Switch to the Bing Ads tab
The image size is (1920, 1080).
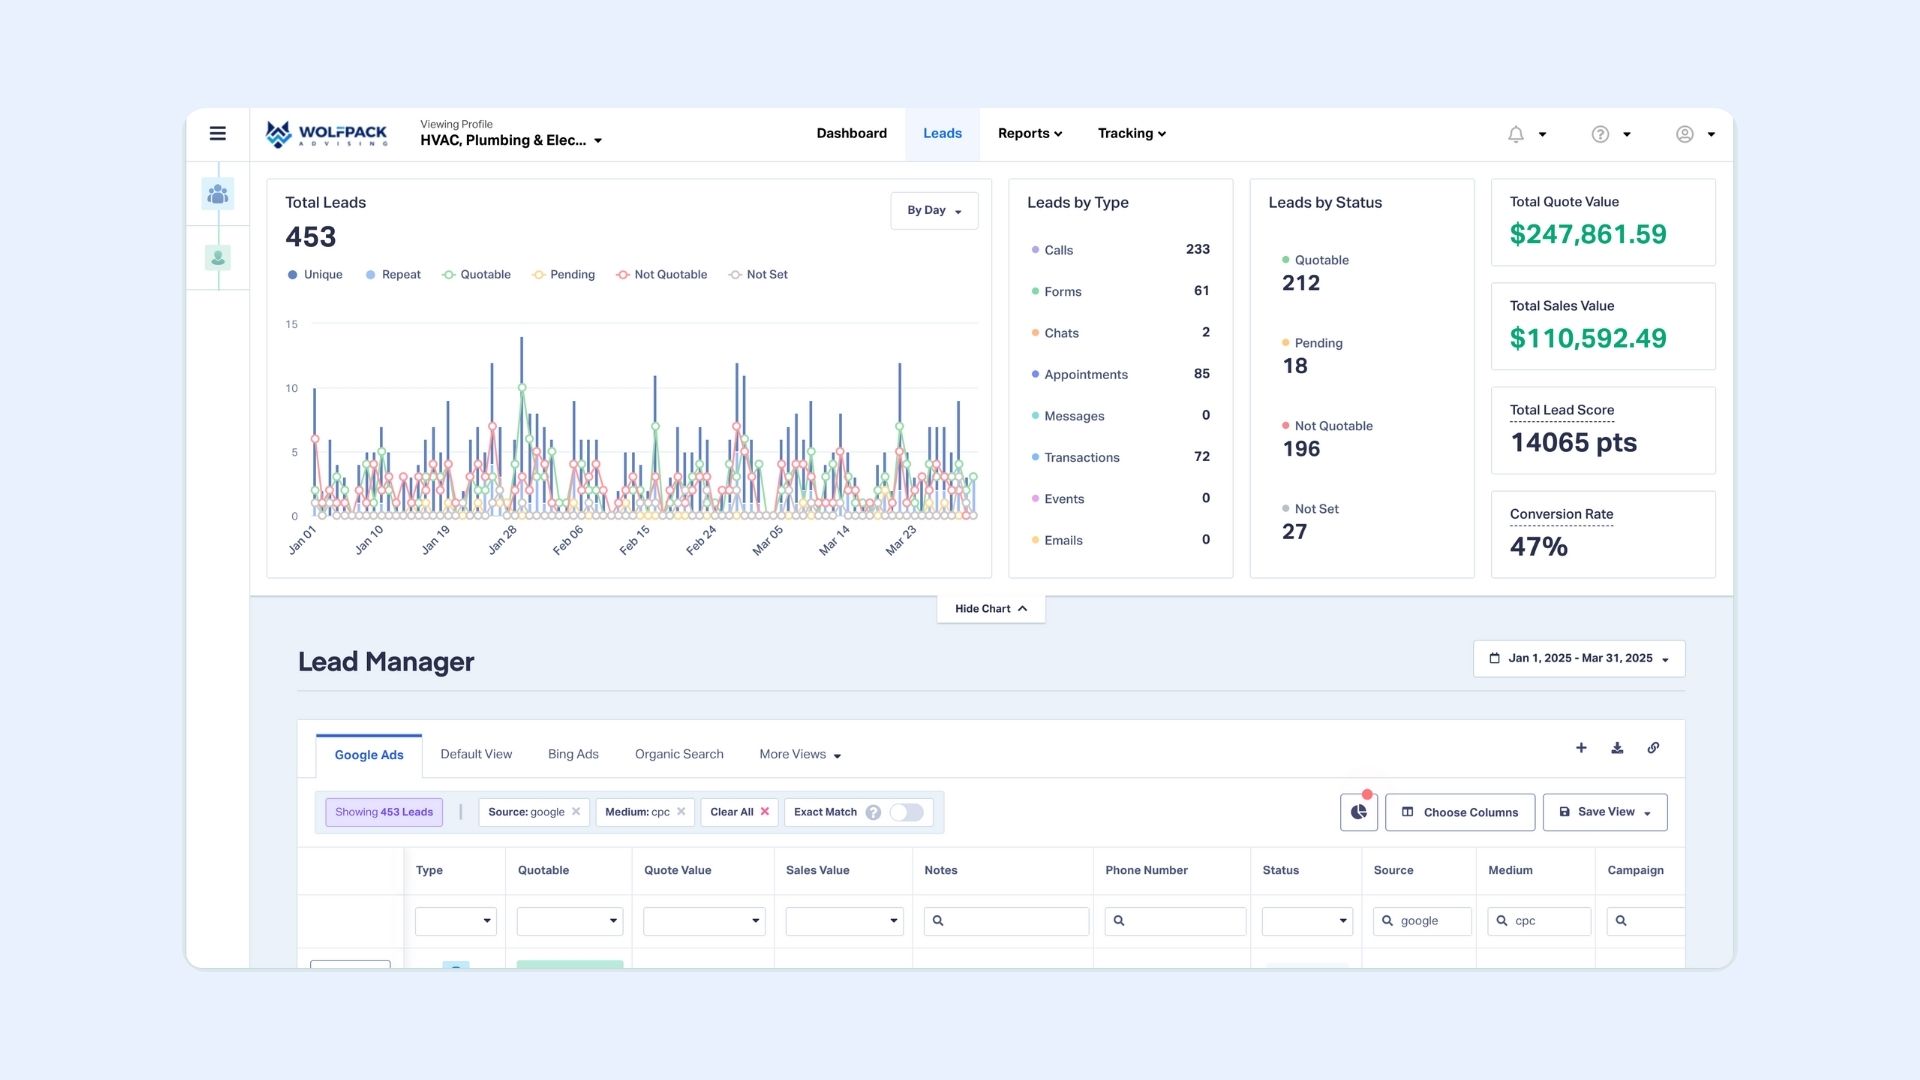(x=572, y=754)
